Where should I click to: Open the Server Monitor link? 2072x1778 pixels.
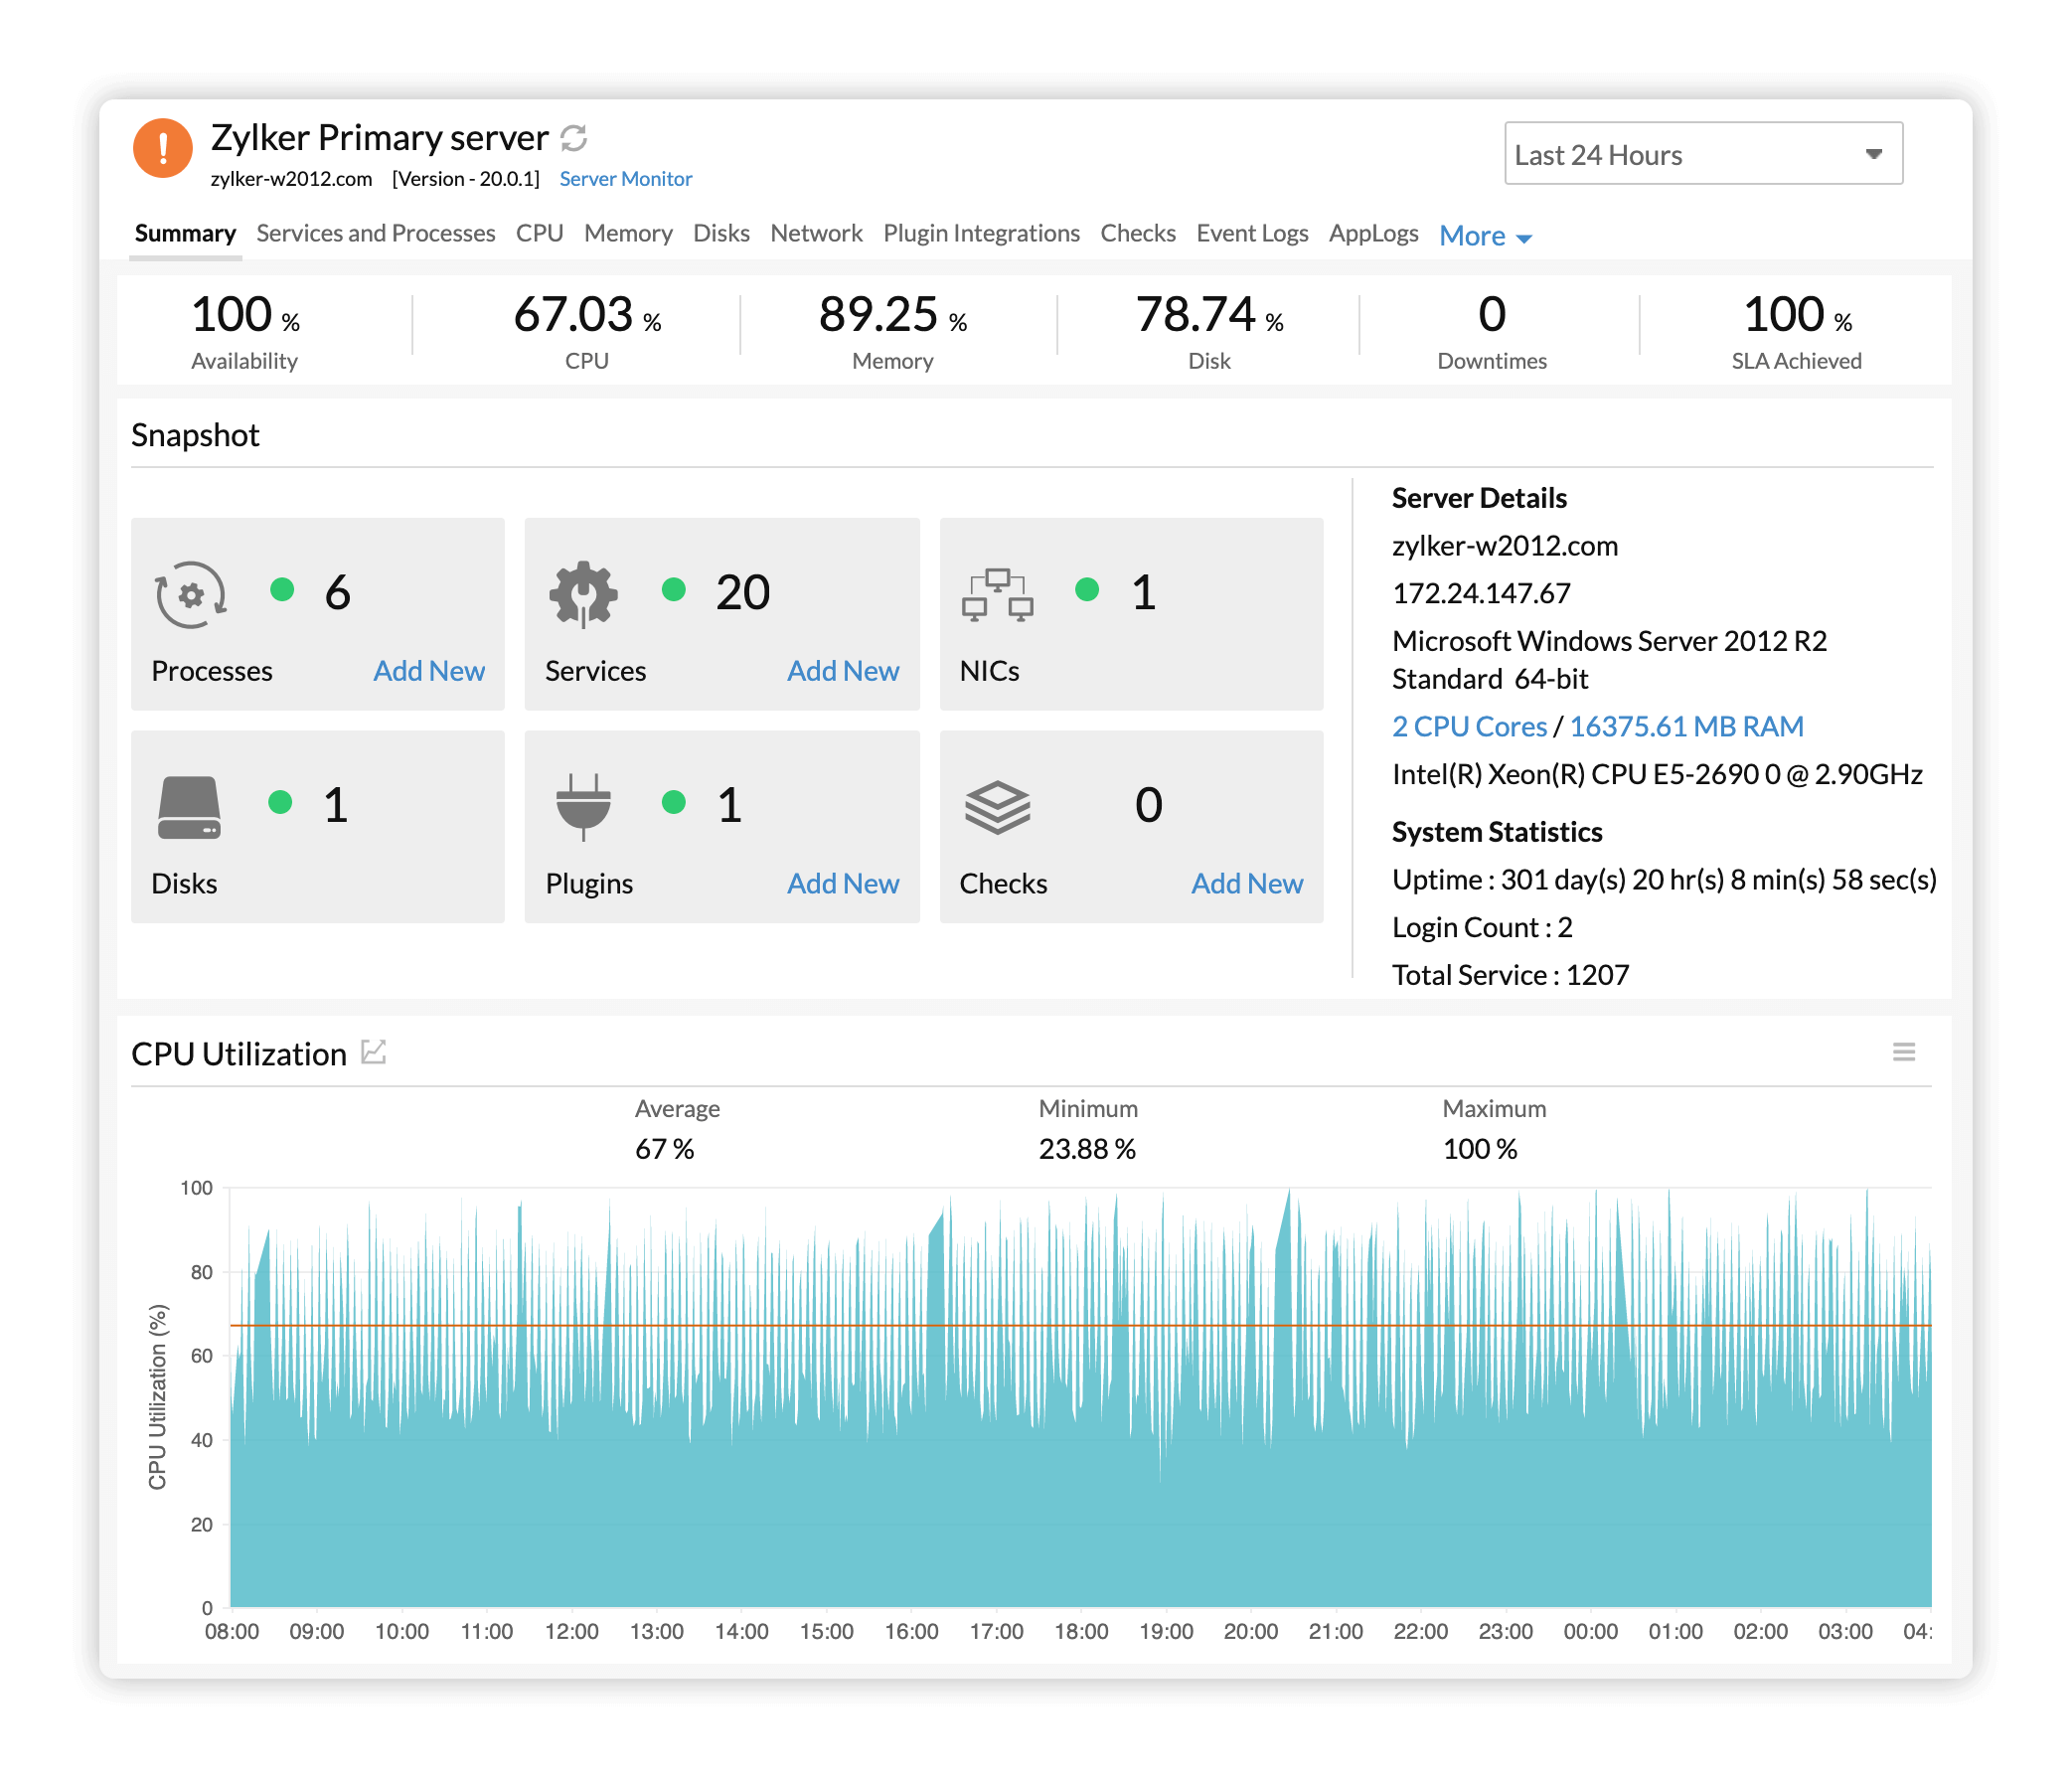pyautogui.click(x=625, y=178)
